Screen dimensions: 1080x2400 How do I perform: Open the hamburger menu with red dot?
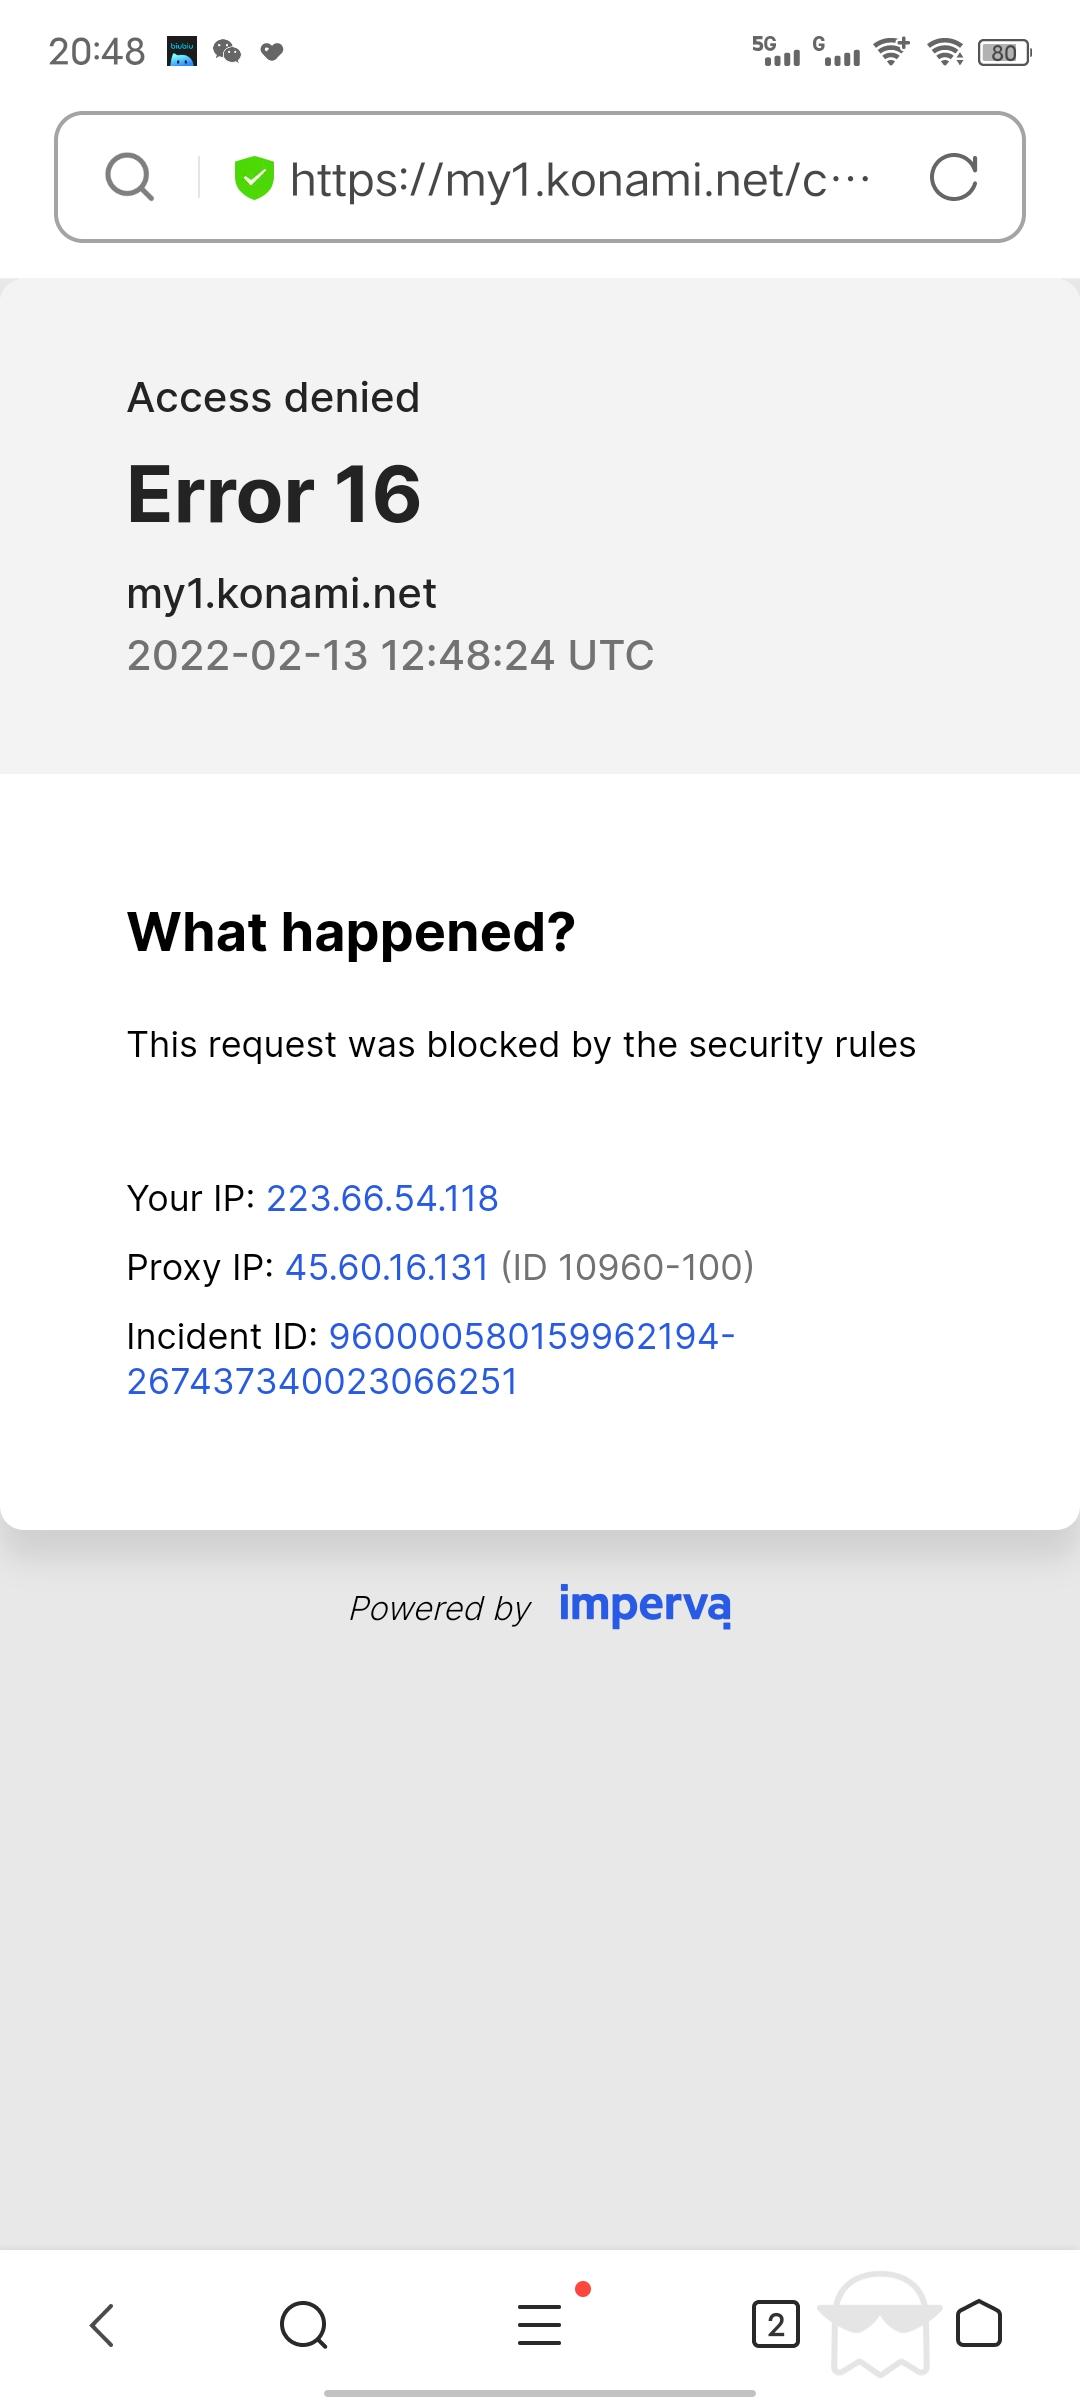tap(540, 2324)
